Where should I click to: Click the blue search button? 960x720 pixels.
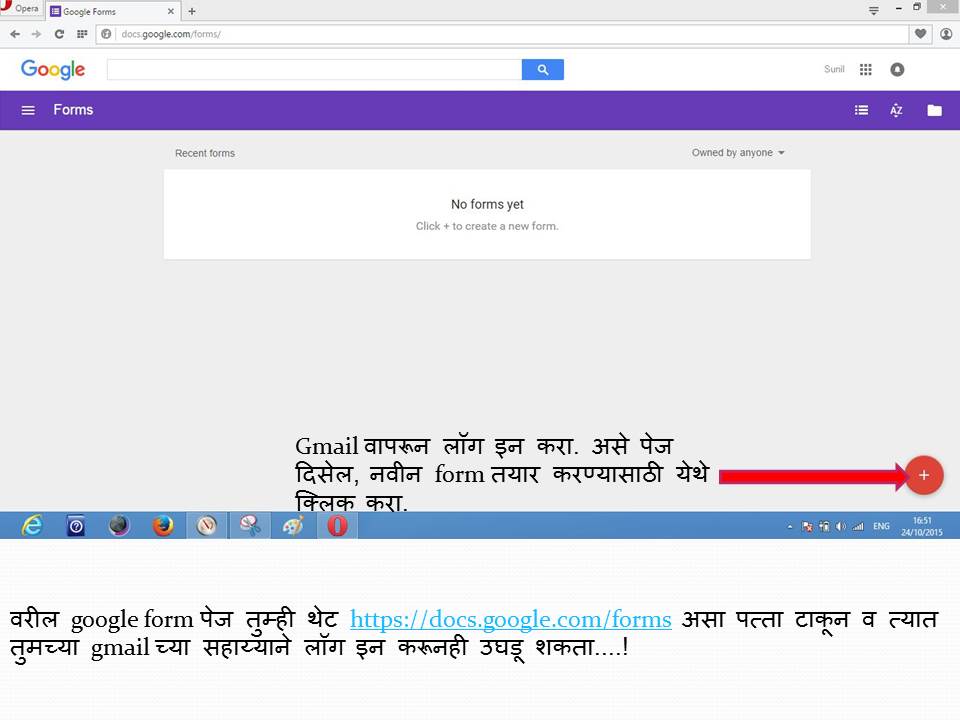point(542,70)
